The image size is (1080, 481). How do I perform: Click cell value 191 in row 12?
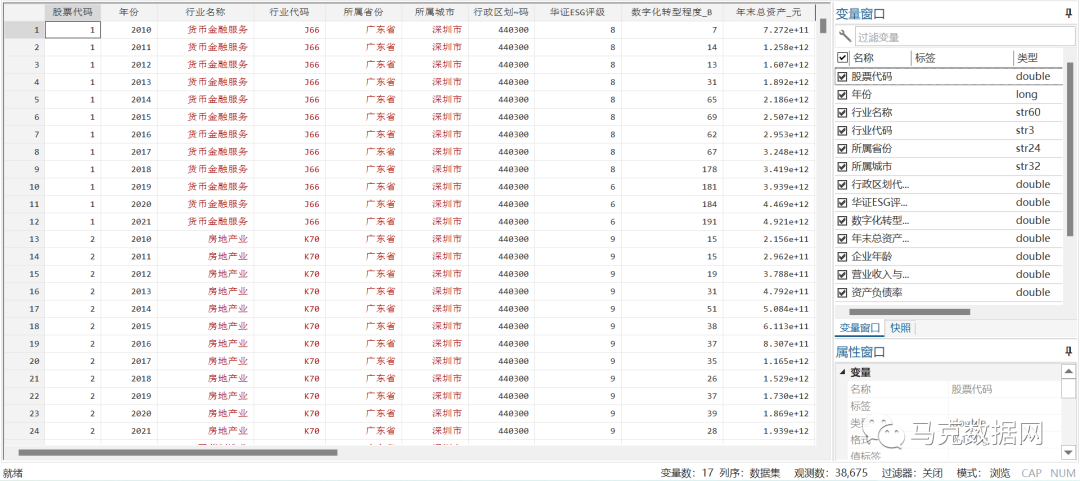(x=672, y=221)
